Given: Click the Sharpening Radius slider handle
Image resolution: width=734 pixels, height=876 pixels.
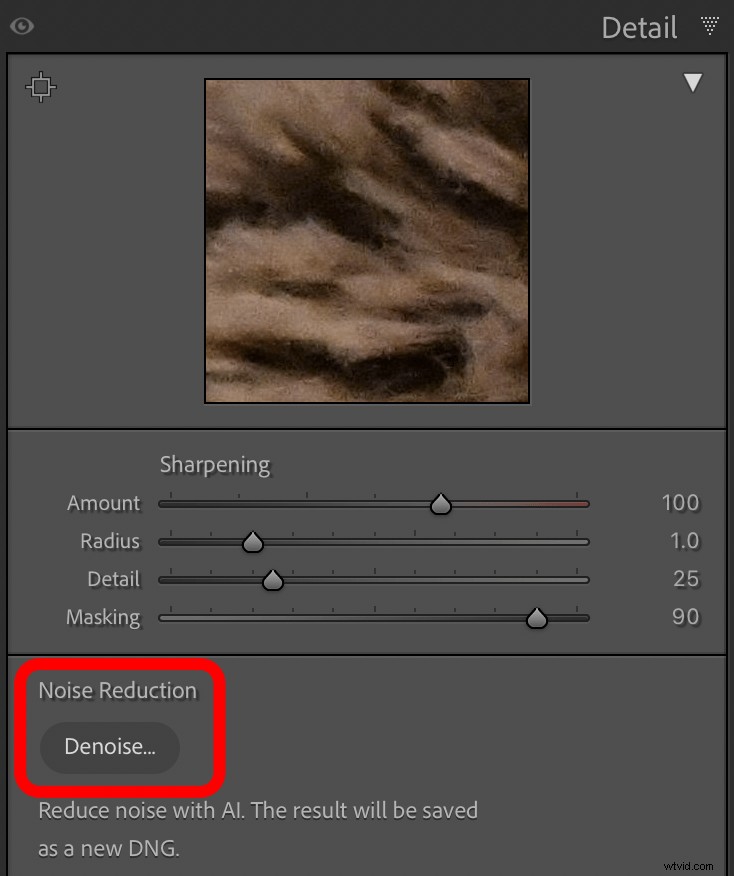Looking at the screenshot, I should 253,542.
